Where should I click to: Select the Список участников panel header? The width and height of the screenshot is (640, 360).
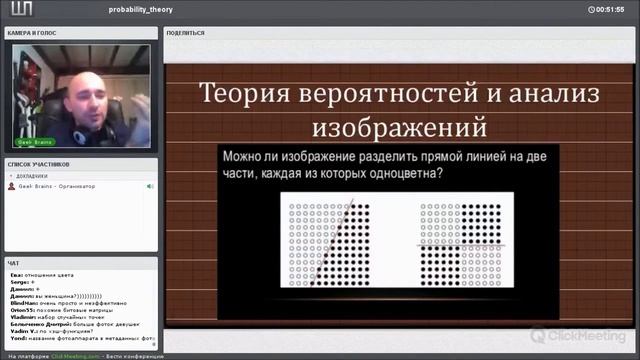[x=38, y=164]
